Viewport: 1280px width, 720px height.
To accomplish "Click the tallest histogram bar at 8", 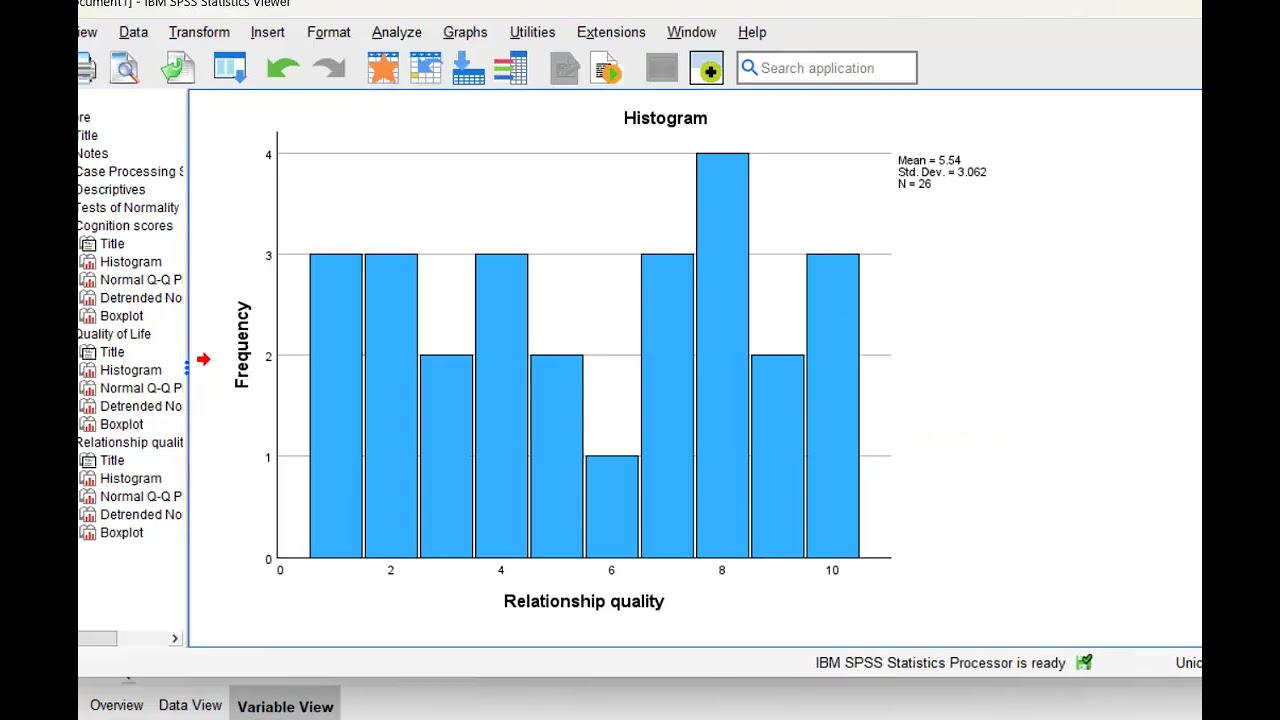I will tap(722, 355).
